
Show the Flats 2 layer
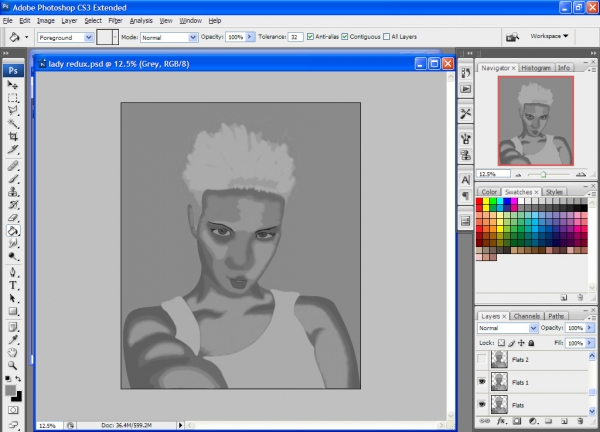482,359
